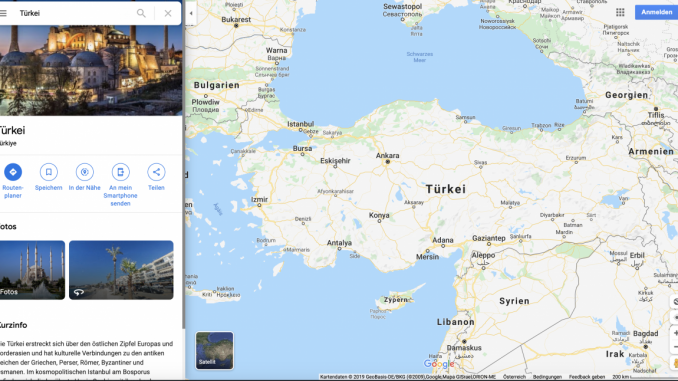Click the Zypern island label
The image size is (678, 381).
click(396, 300)
